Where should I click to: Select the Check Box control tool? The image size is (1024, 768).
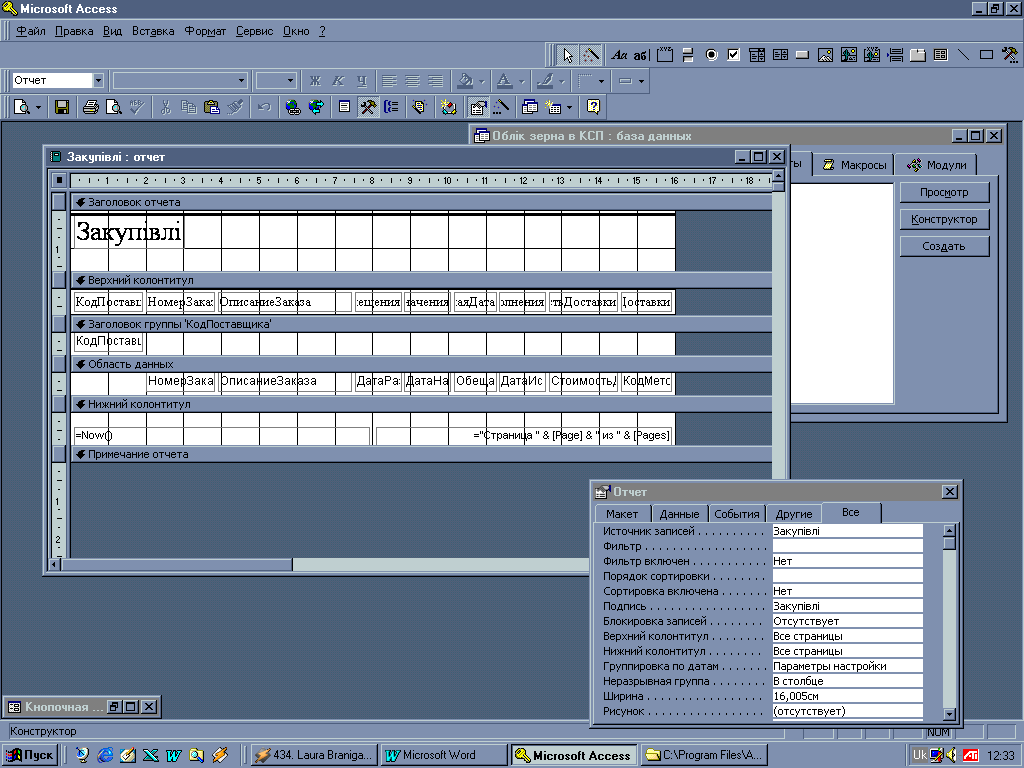tap(734, 55)
